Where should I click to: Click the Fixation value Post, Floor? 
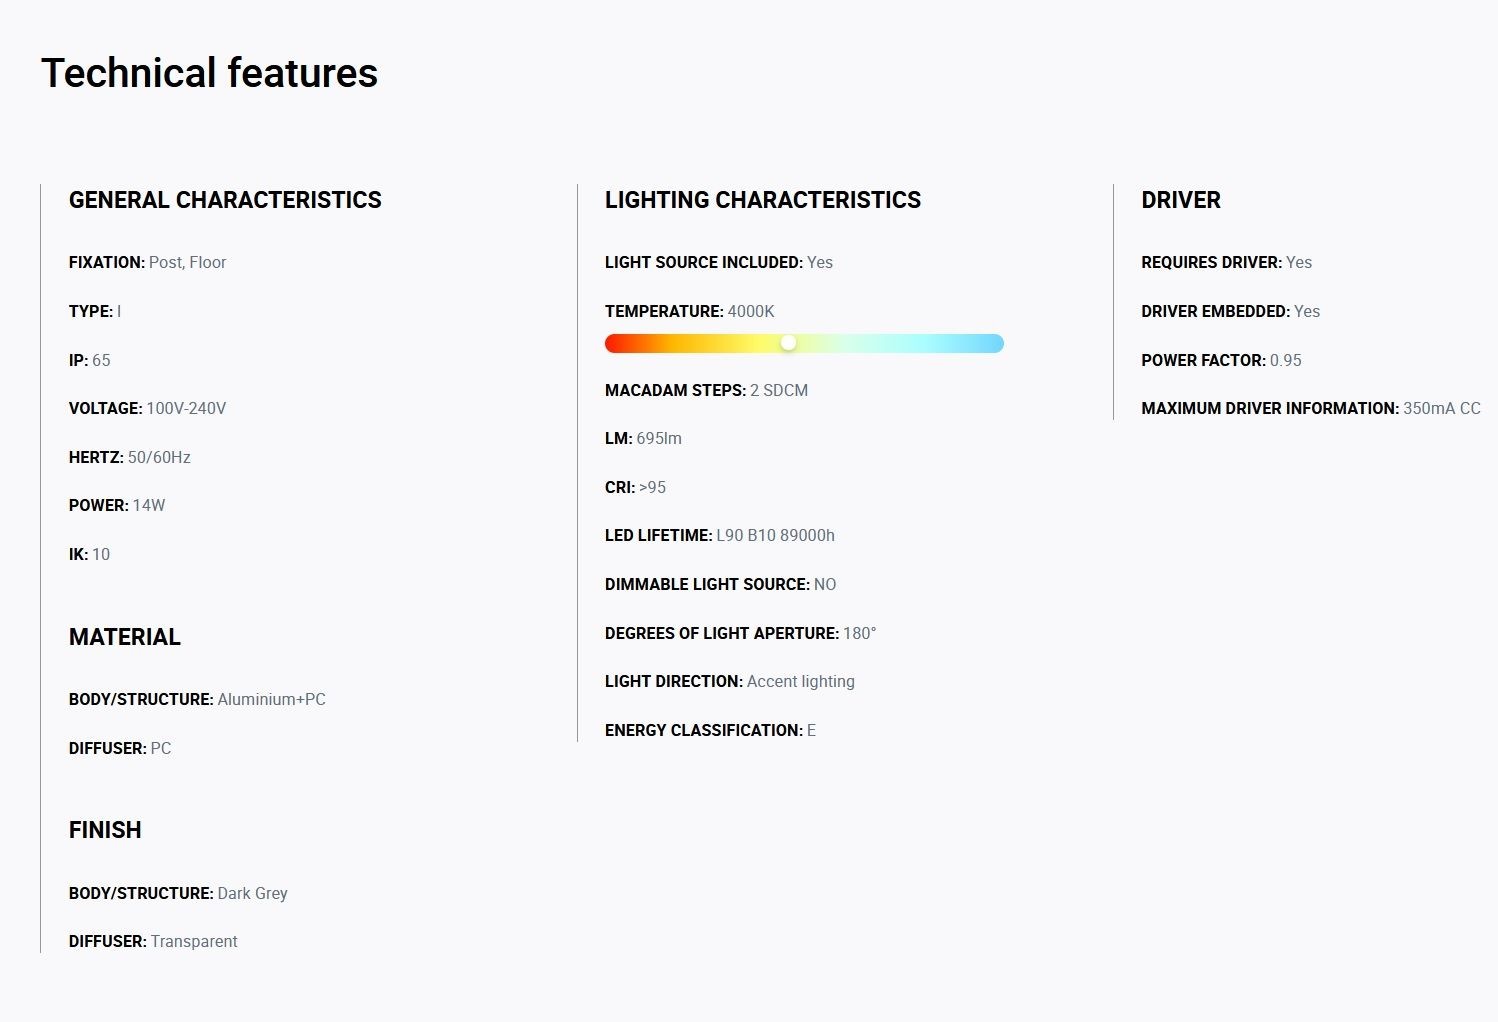[x=187, y=262]
